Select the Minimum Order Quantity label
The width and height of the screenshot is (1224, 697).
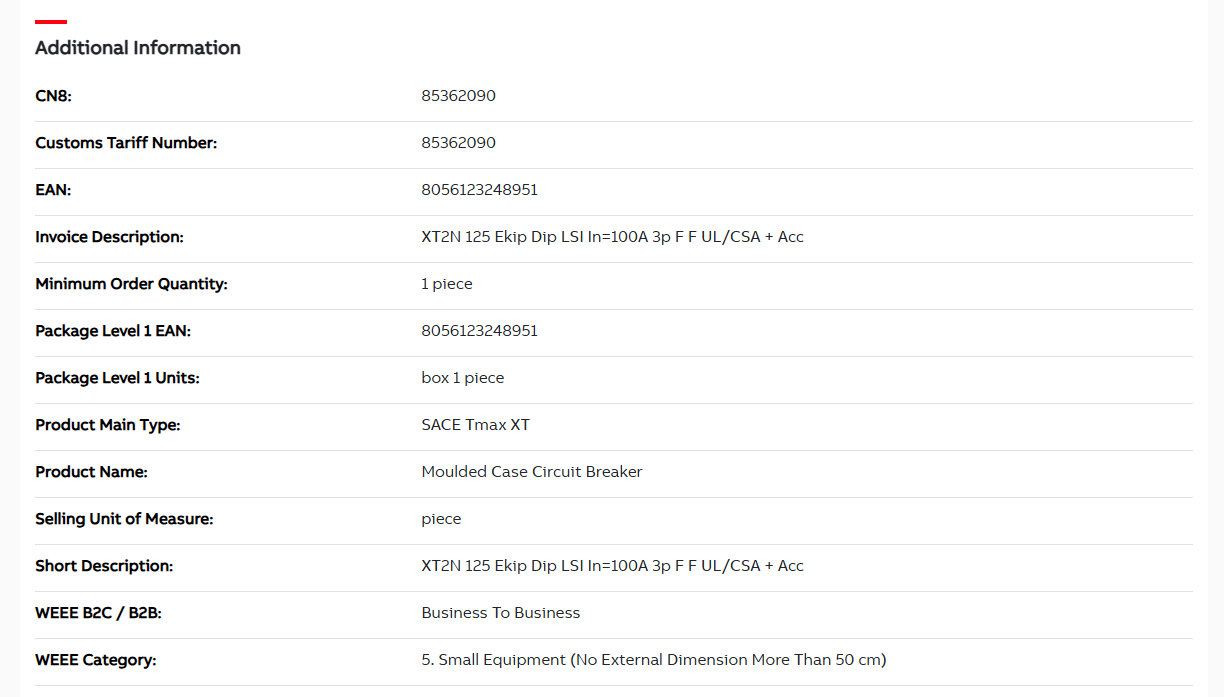131,284
